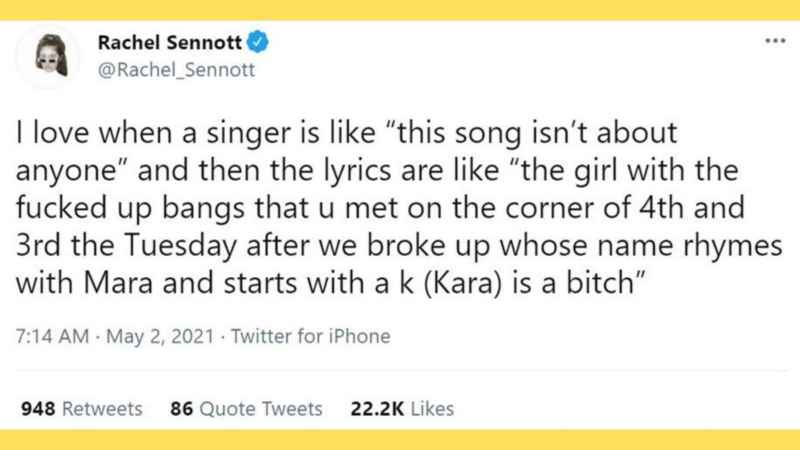Click the 86 quote tweet count number

point(182,408)
